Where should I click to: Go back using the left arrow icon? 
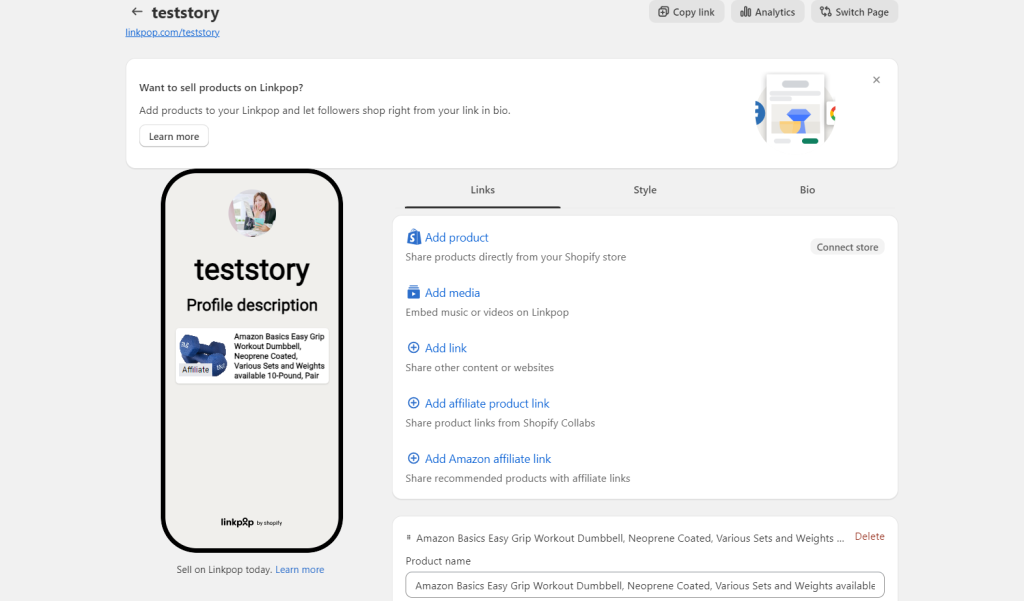(x=136, y=12)
